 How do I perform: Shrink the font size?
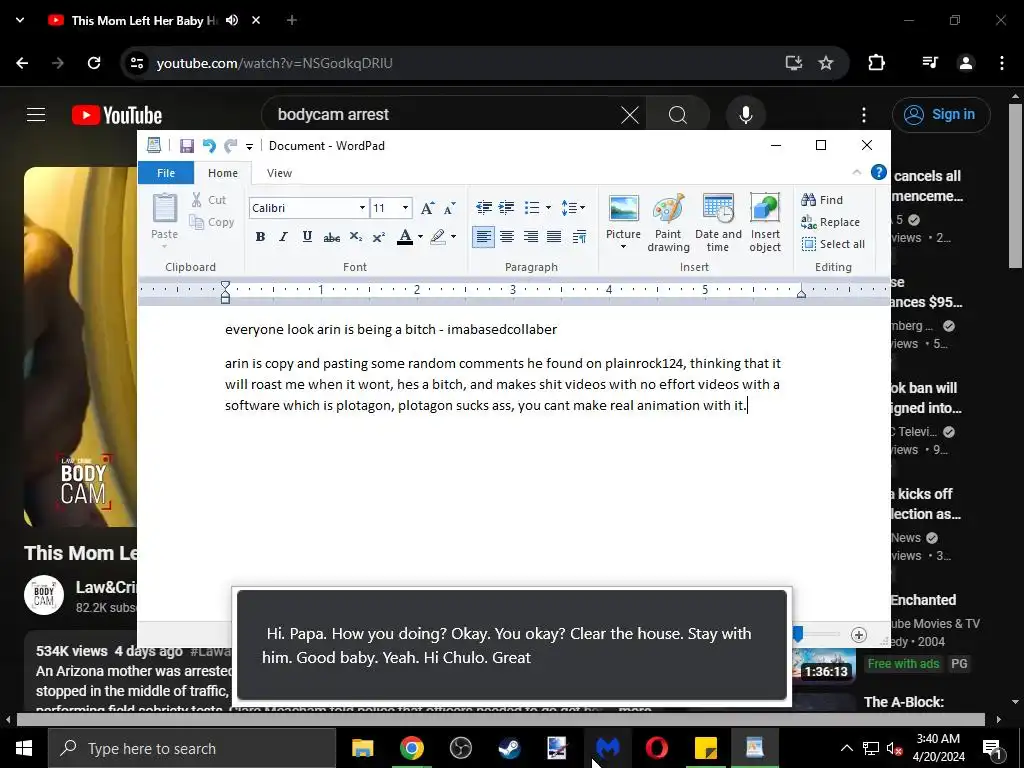(x=449, y=208)
